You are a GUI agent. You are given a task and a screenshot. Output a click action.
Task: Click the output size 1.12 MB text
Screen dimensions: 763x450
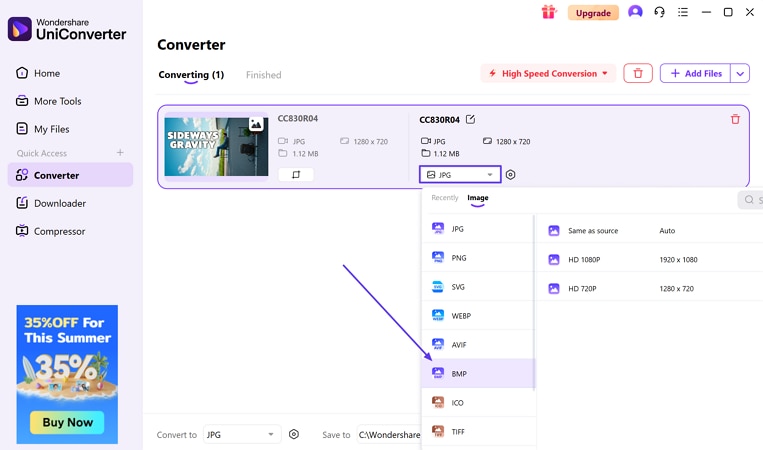pyautogui.click(x=446, y=154)
